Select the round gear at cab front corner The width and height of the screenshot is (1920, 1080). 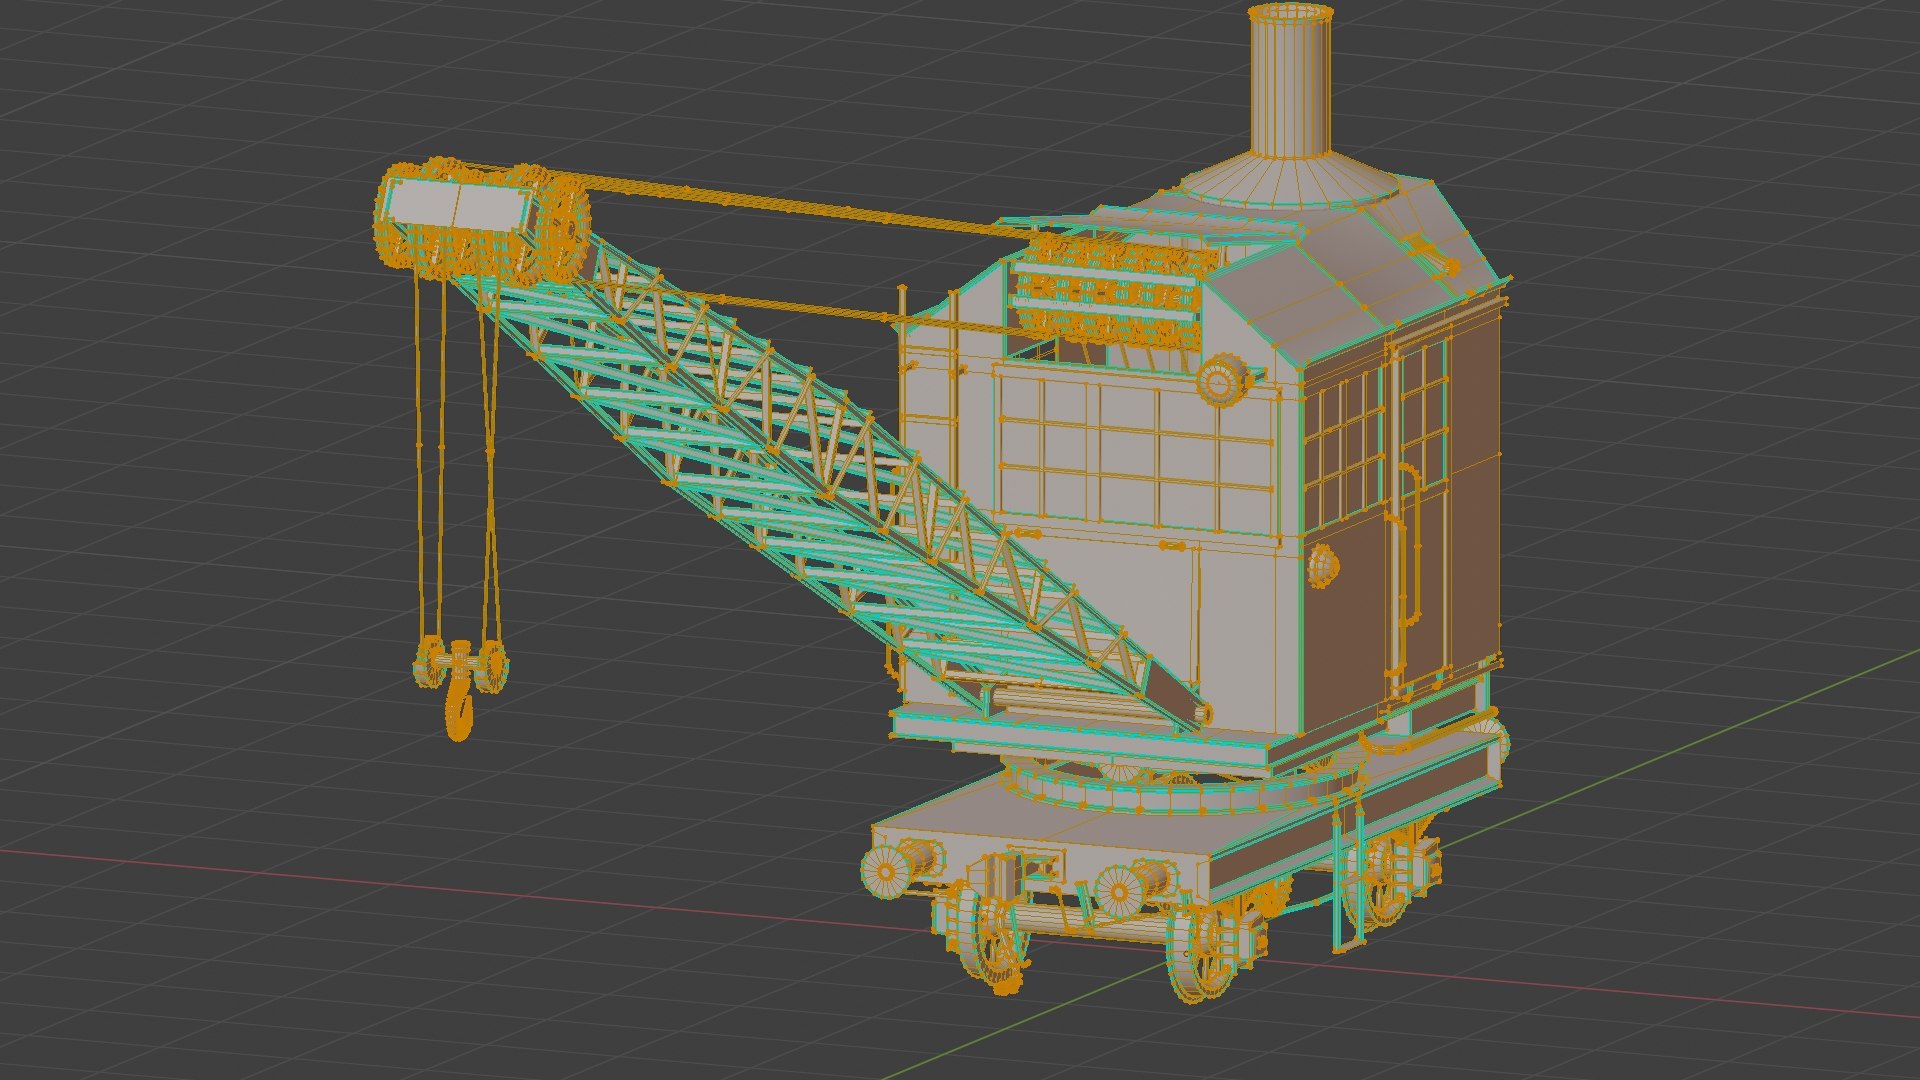click(1221, 380)
